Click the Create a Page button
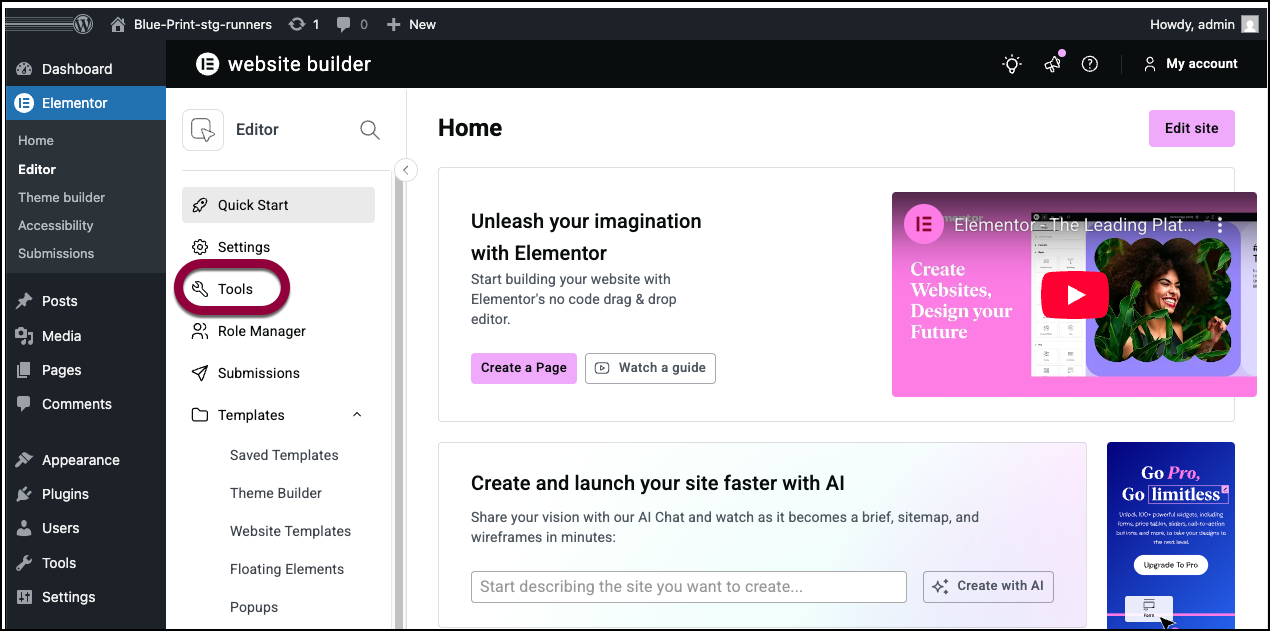Image resolution: width=1270 pixels, height=631 pixels. pos(523,368)
